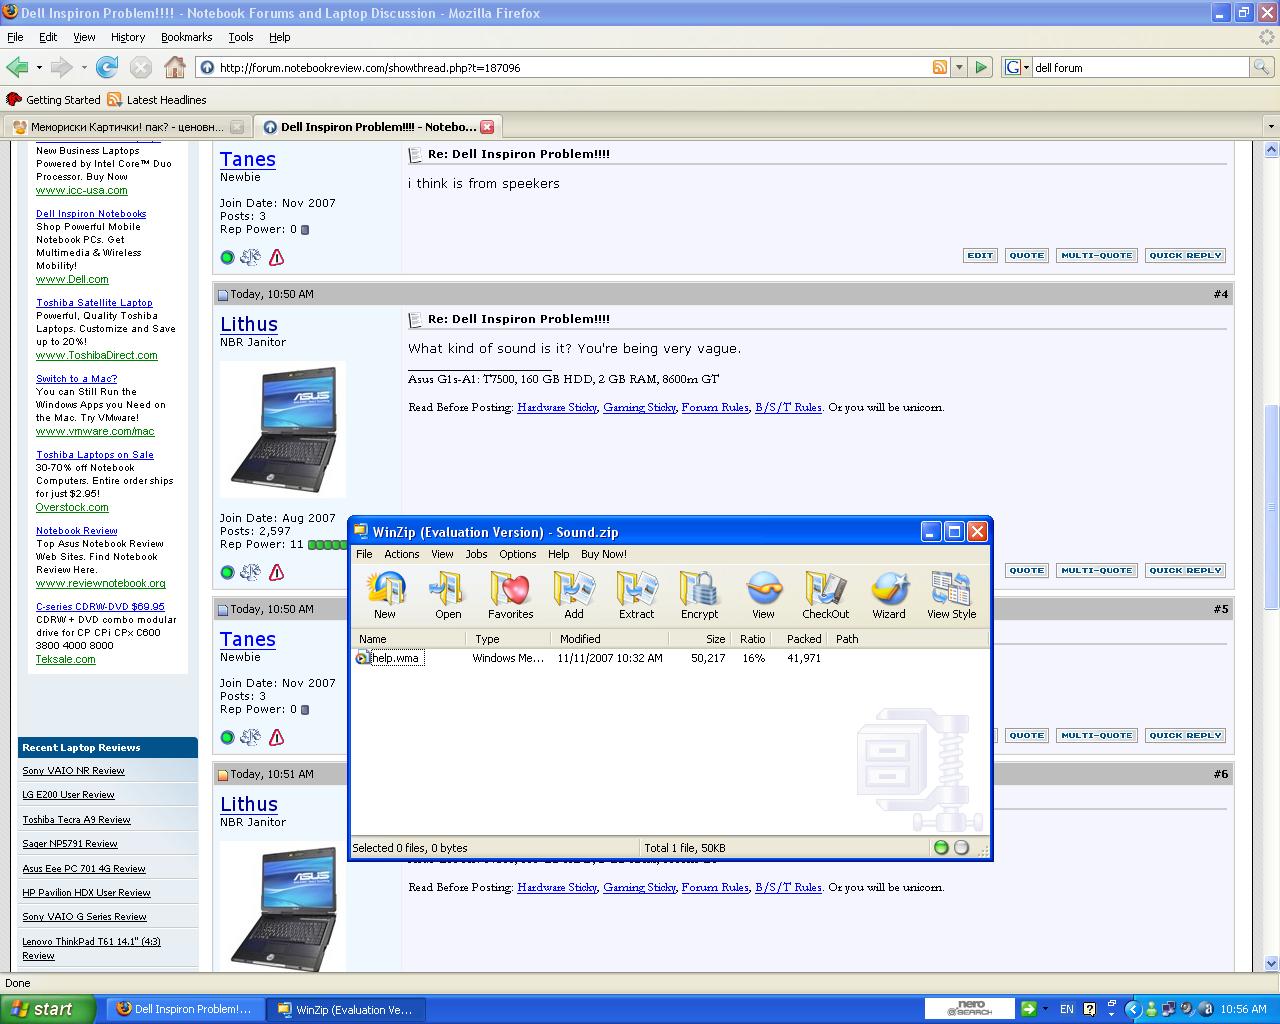Run search with magnifier icon
Viewport: 1280px width, 1024px height.
[1262, 67]
